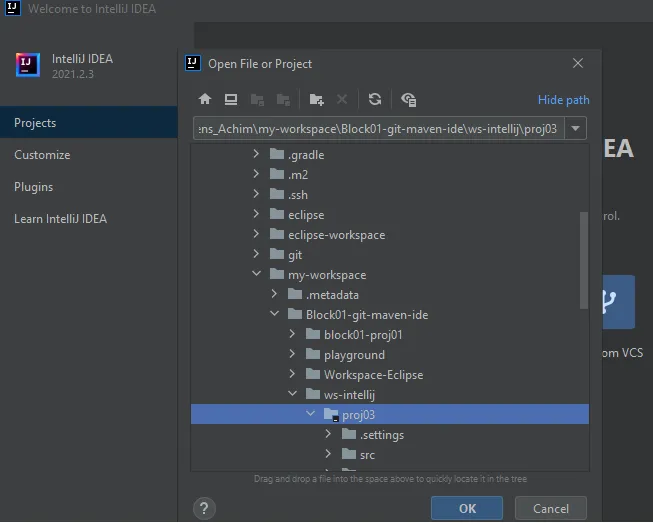Go to Home directory icon

pyautogui.click(x=205, y=100)
